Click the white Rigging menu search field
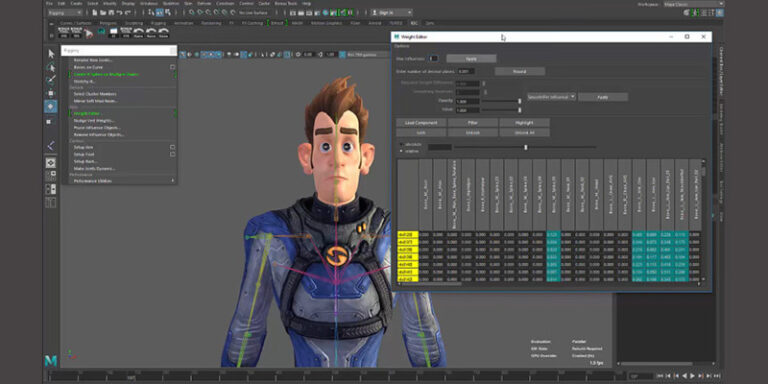The height and width of the screenshot is (384, 768). pos(119,50)
